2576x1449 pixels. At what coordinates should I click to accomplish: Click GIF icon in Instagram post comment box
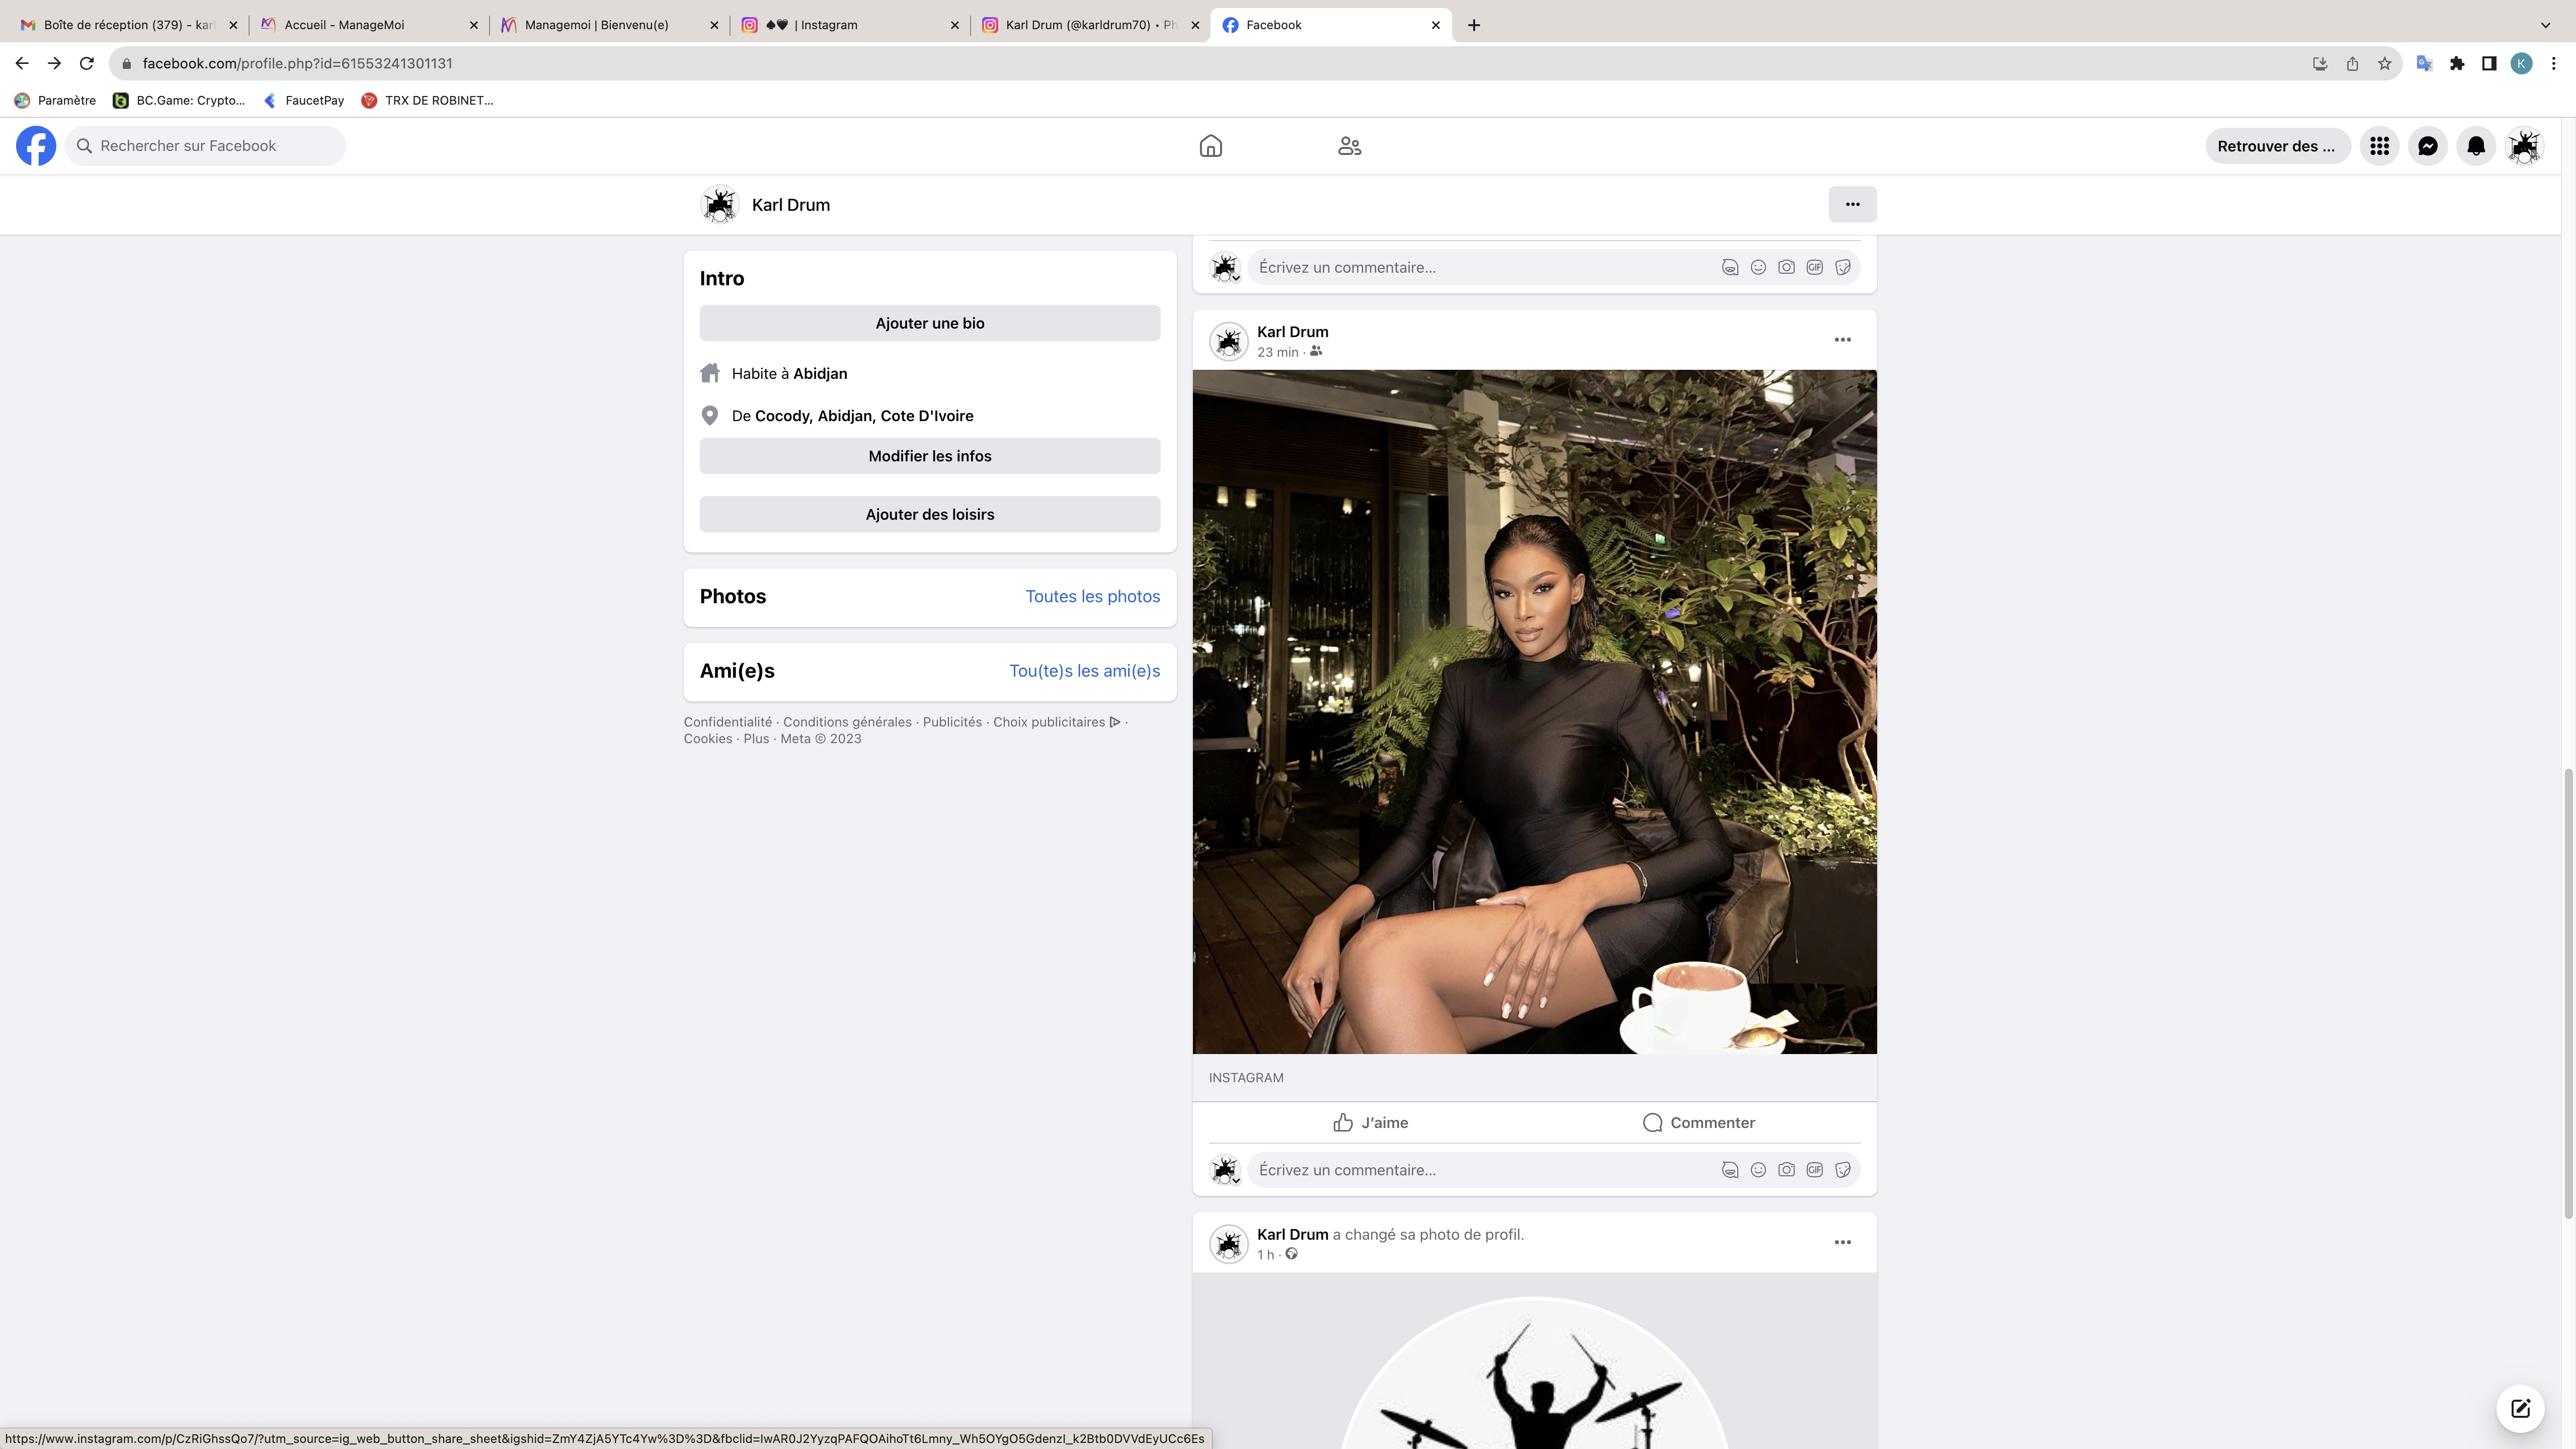pos(1814,1170)
